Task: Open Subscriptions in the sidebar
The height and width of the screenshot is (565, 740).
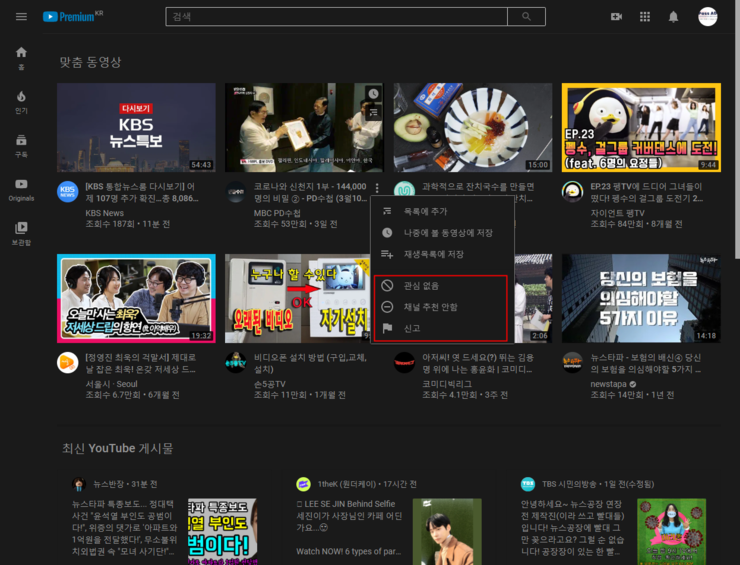Action: pos(21,146)
